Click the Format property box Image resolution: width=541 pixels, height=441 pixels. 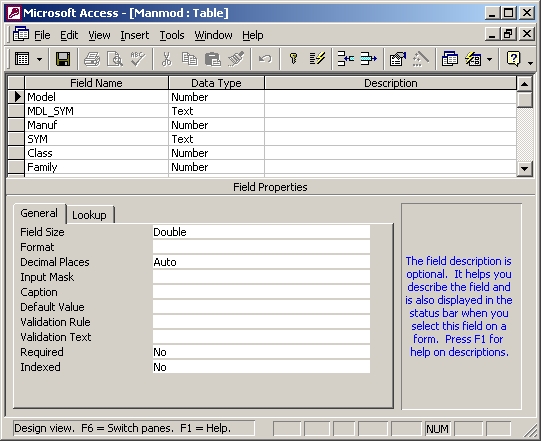coord(262,247)
